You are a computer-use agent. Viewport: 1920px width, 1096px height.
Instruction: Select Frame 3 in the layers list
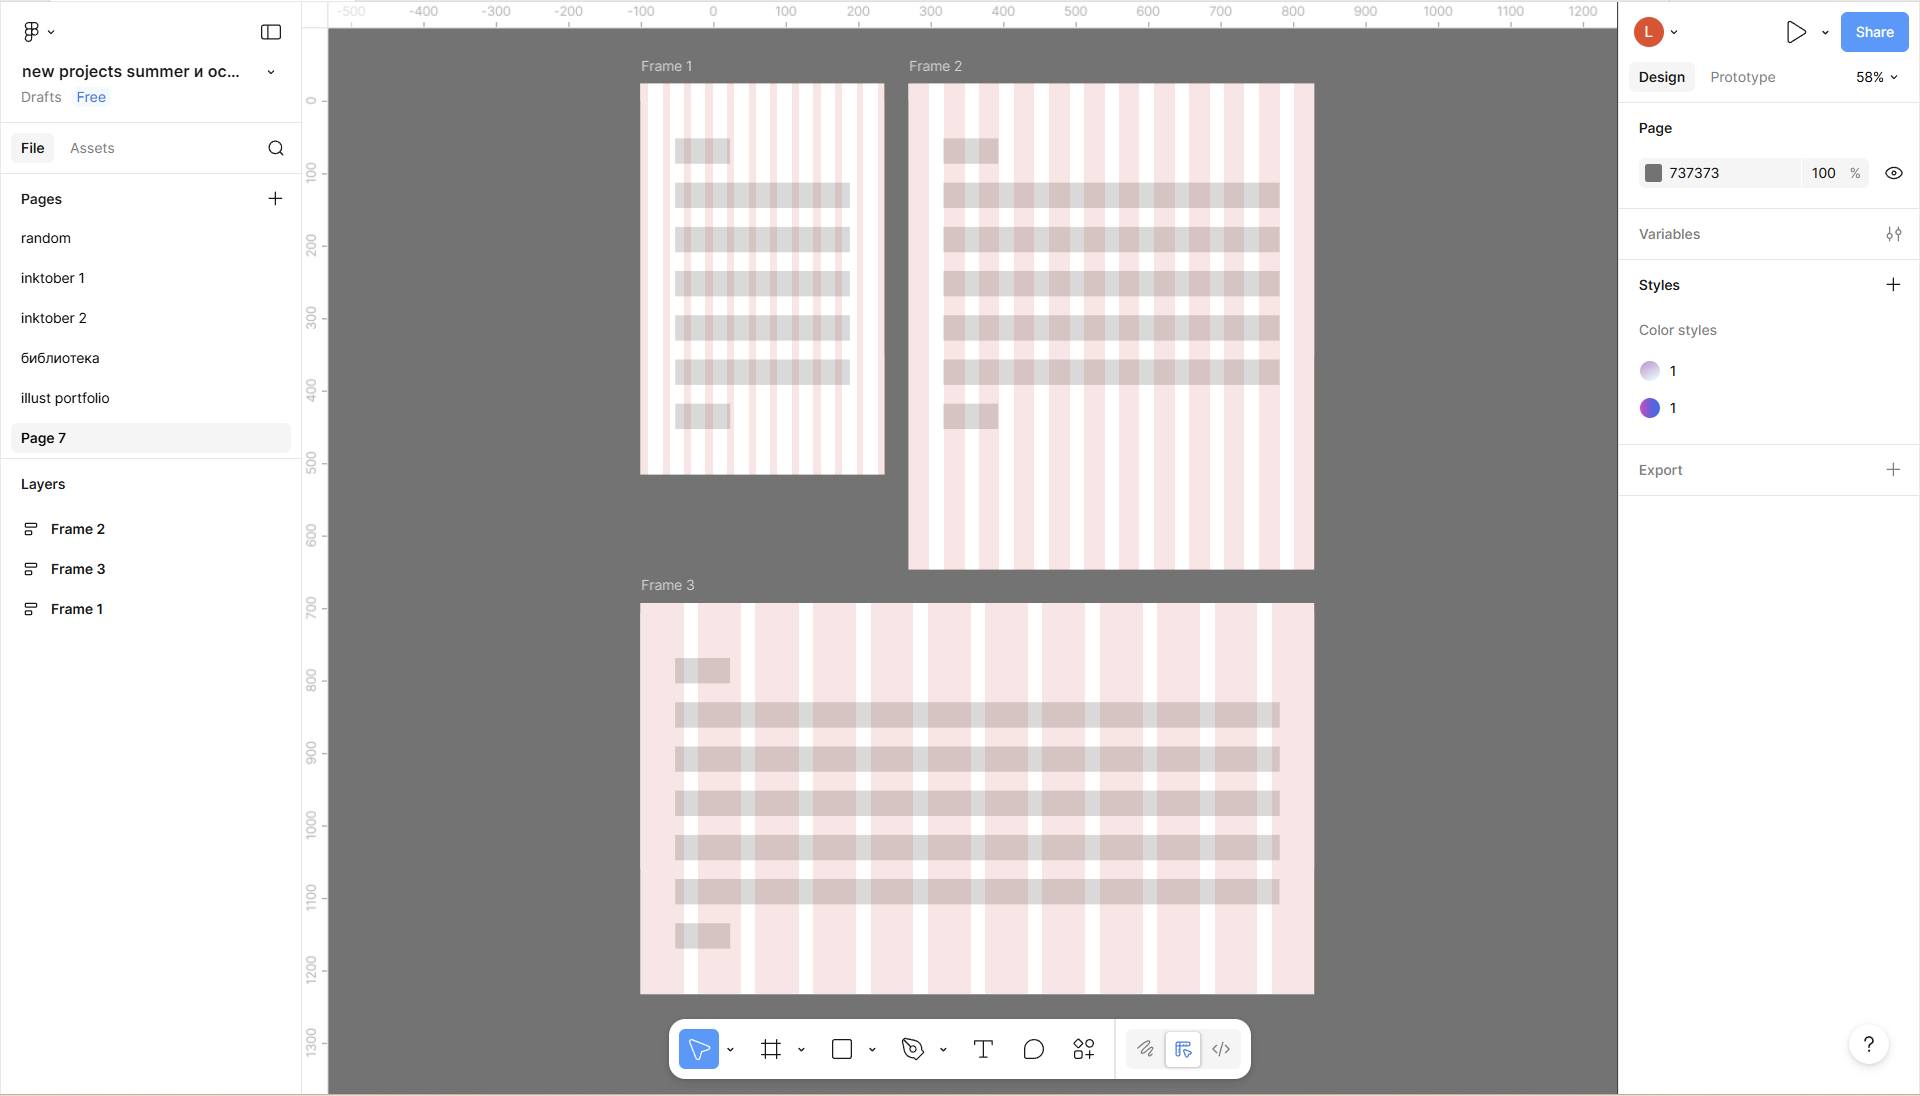[x=78, y=569]
